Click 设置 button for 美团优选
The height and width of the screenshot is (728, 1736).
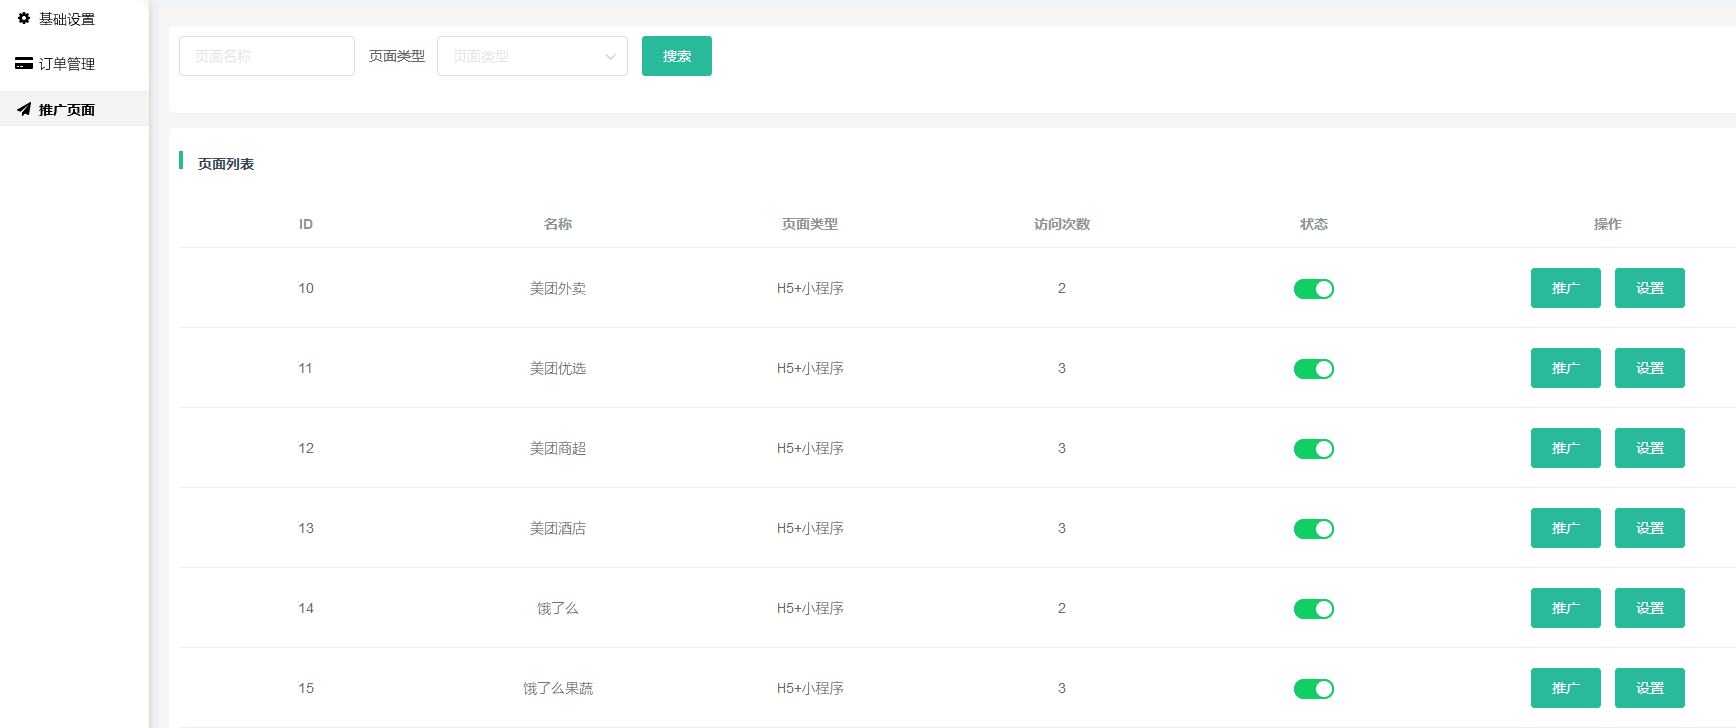[x=1650, y=368]
